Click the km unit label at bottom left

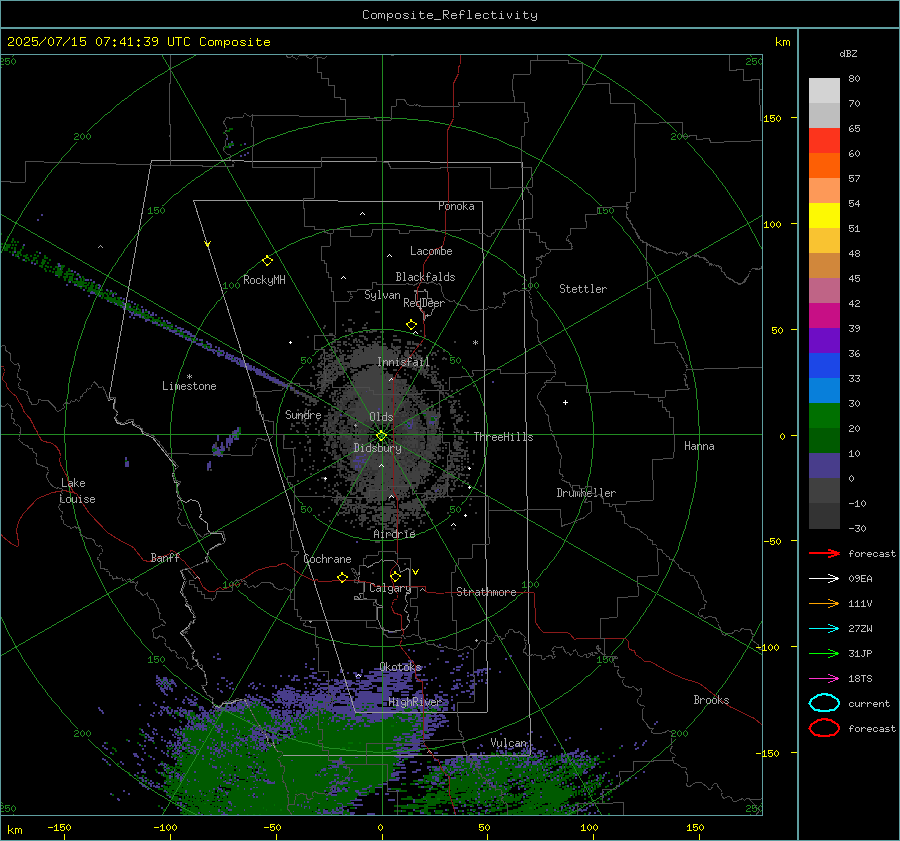coord(15,830)
